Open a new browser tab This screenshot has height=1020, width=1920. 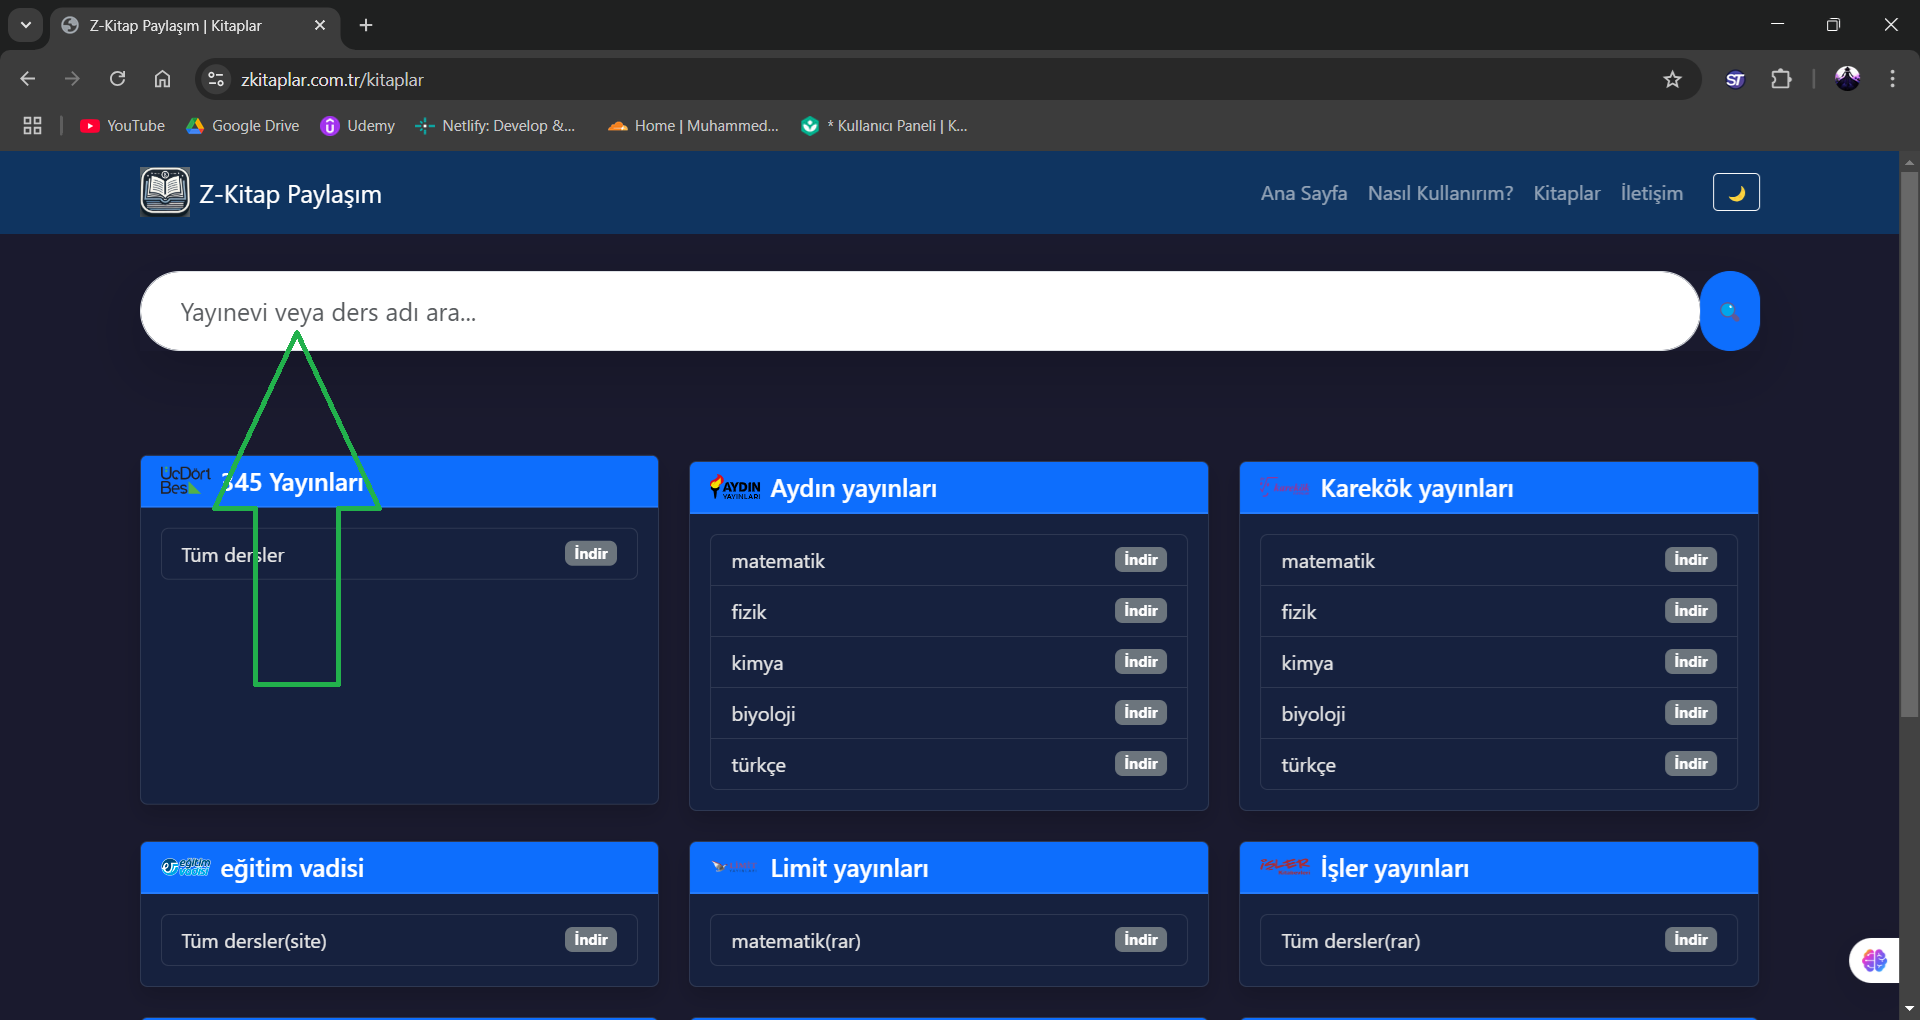point(366,25)
